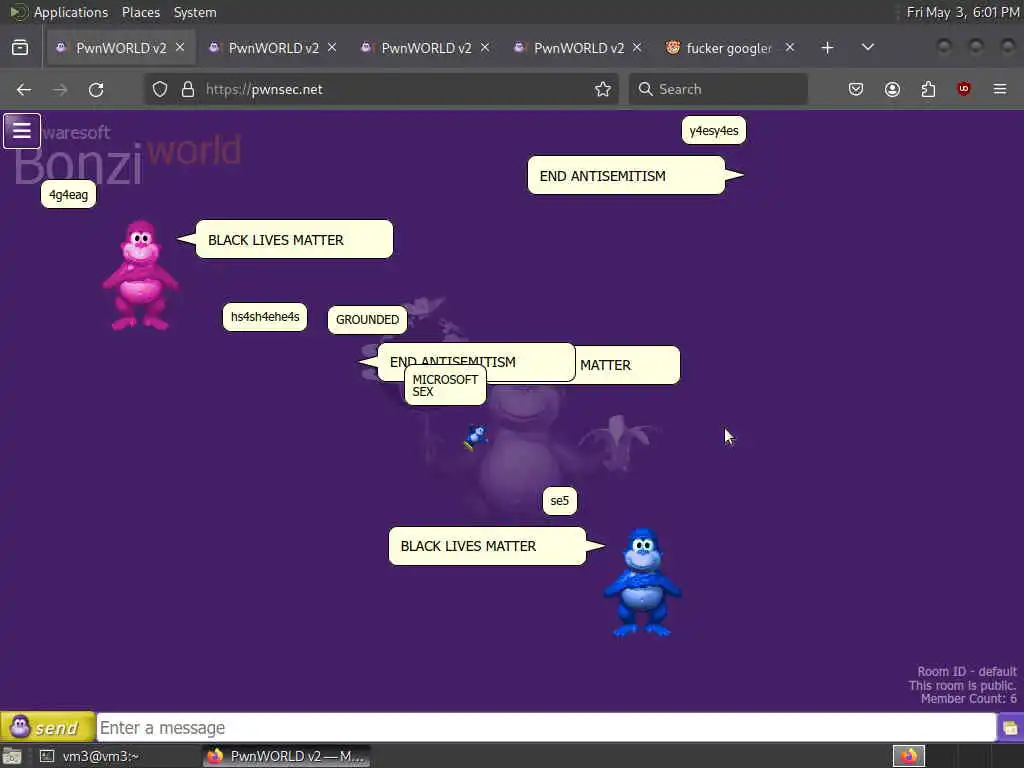Click the Member Count: 6 text
Viewport: 1024px width, 768px height.
pos(968,699)
